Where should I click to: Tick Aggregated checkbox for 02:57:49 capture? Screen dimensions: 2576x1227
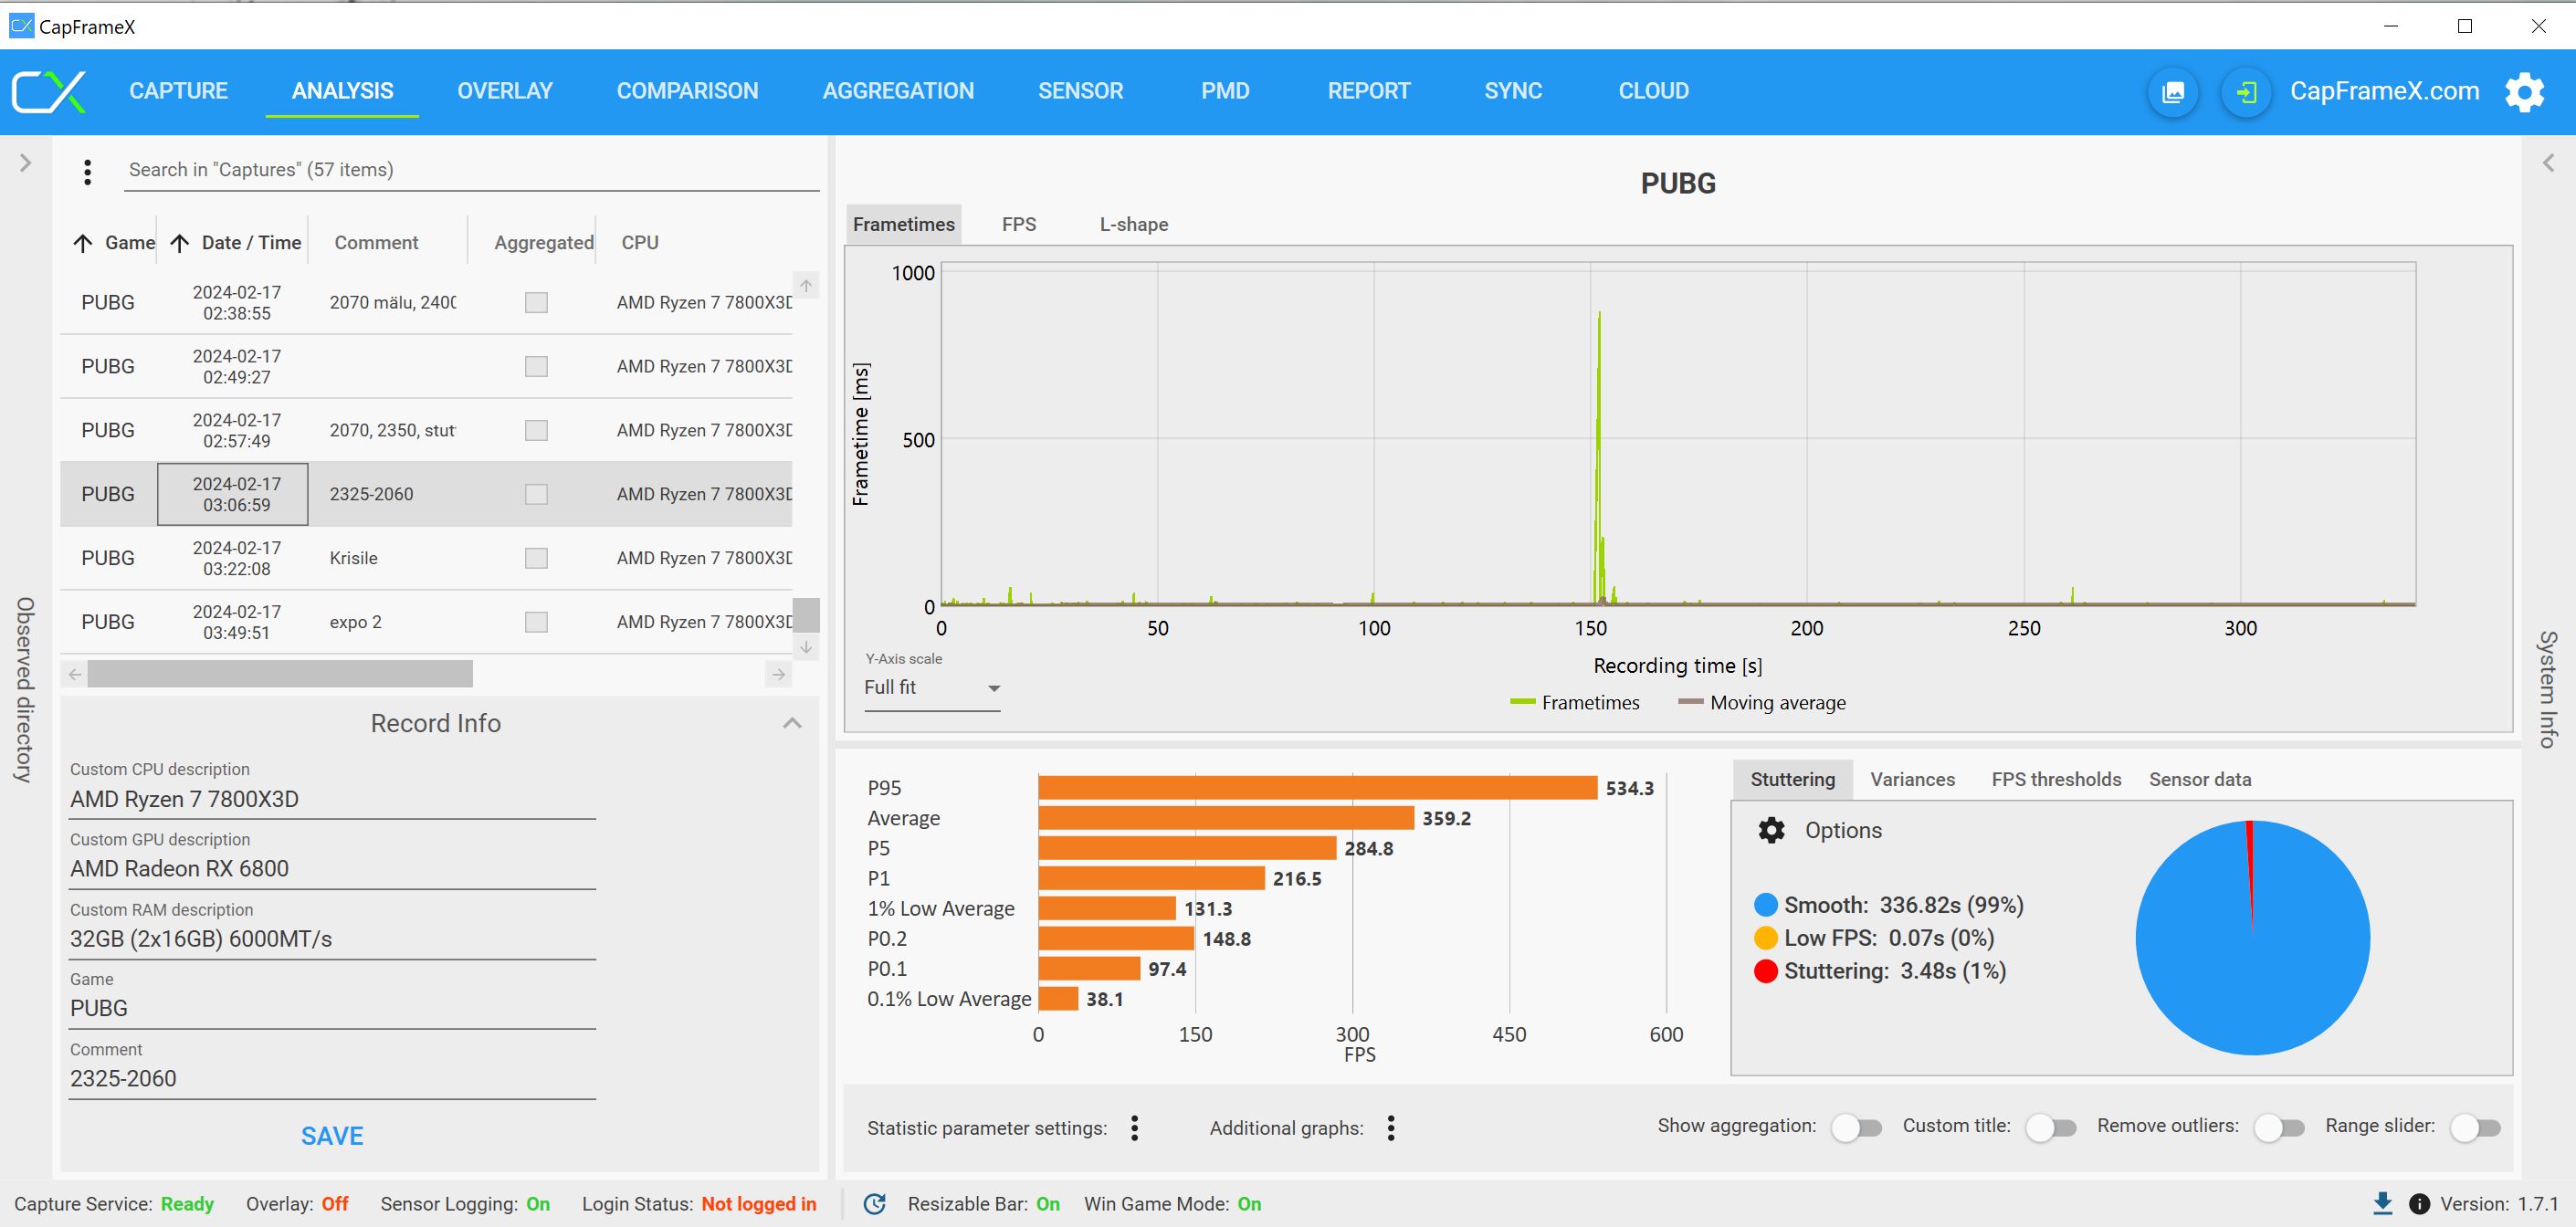pos(536,430)
